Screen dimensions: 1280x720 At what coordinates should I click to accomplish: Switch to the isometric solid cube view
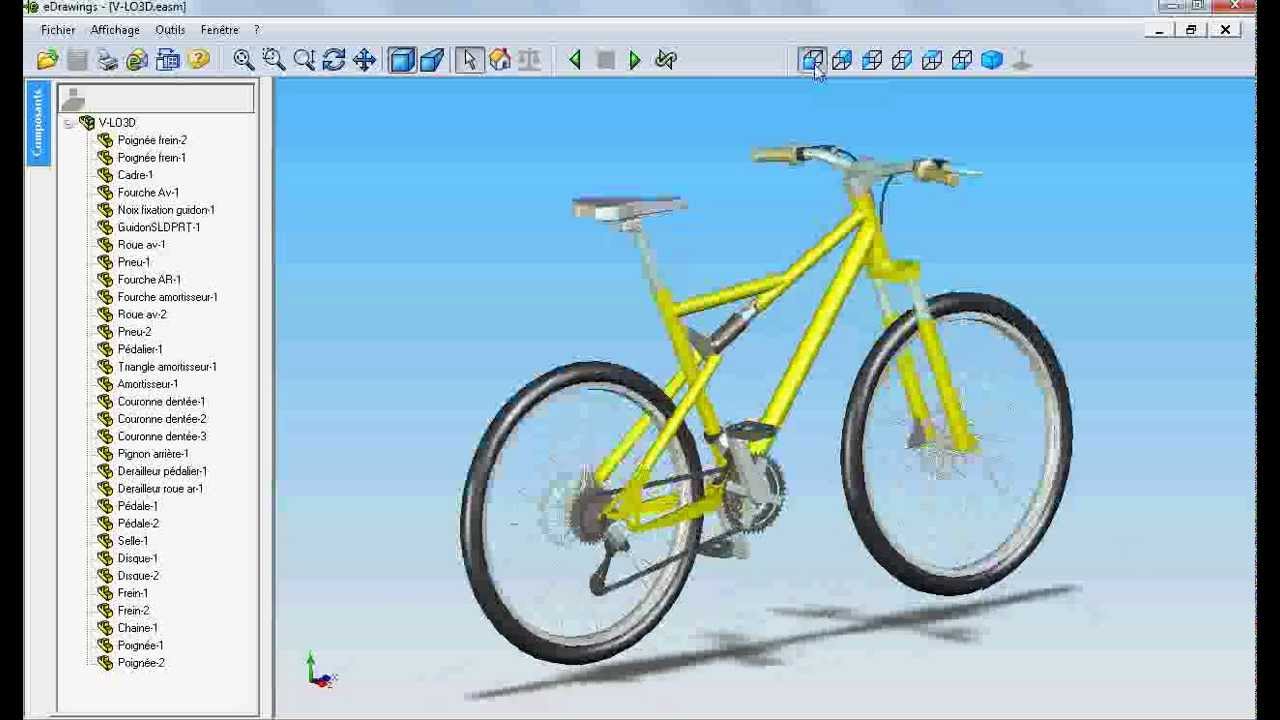992,61
